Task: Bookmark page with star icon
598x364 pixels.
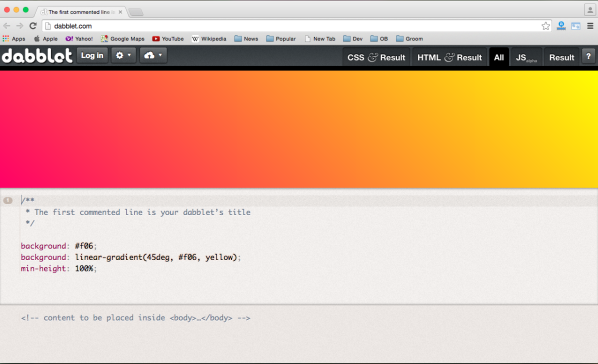Action: (x=546, y=26)
